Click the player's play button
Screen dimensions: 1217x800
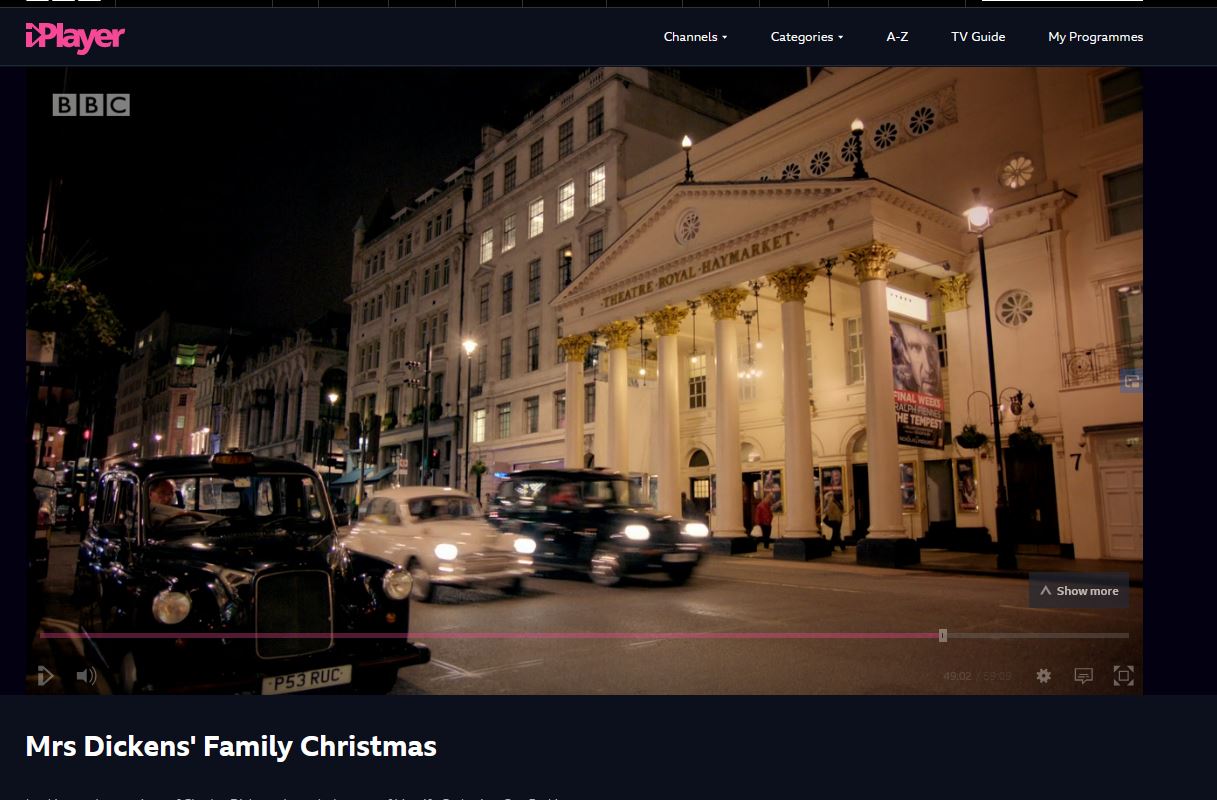coord(46,676)
